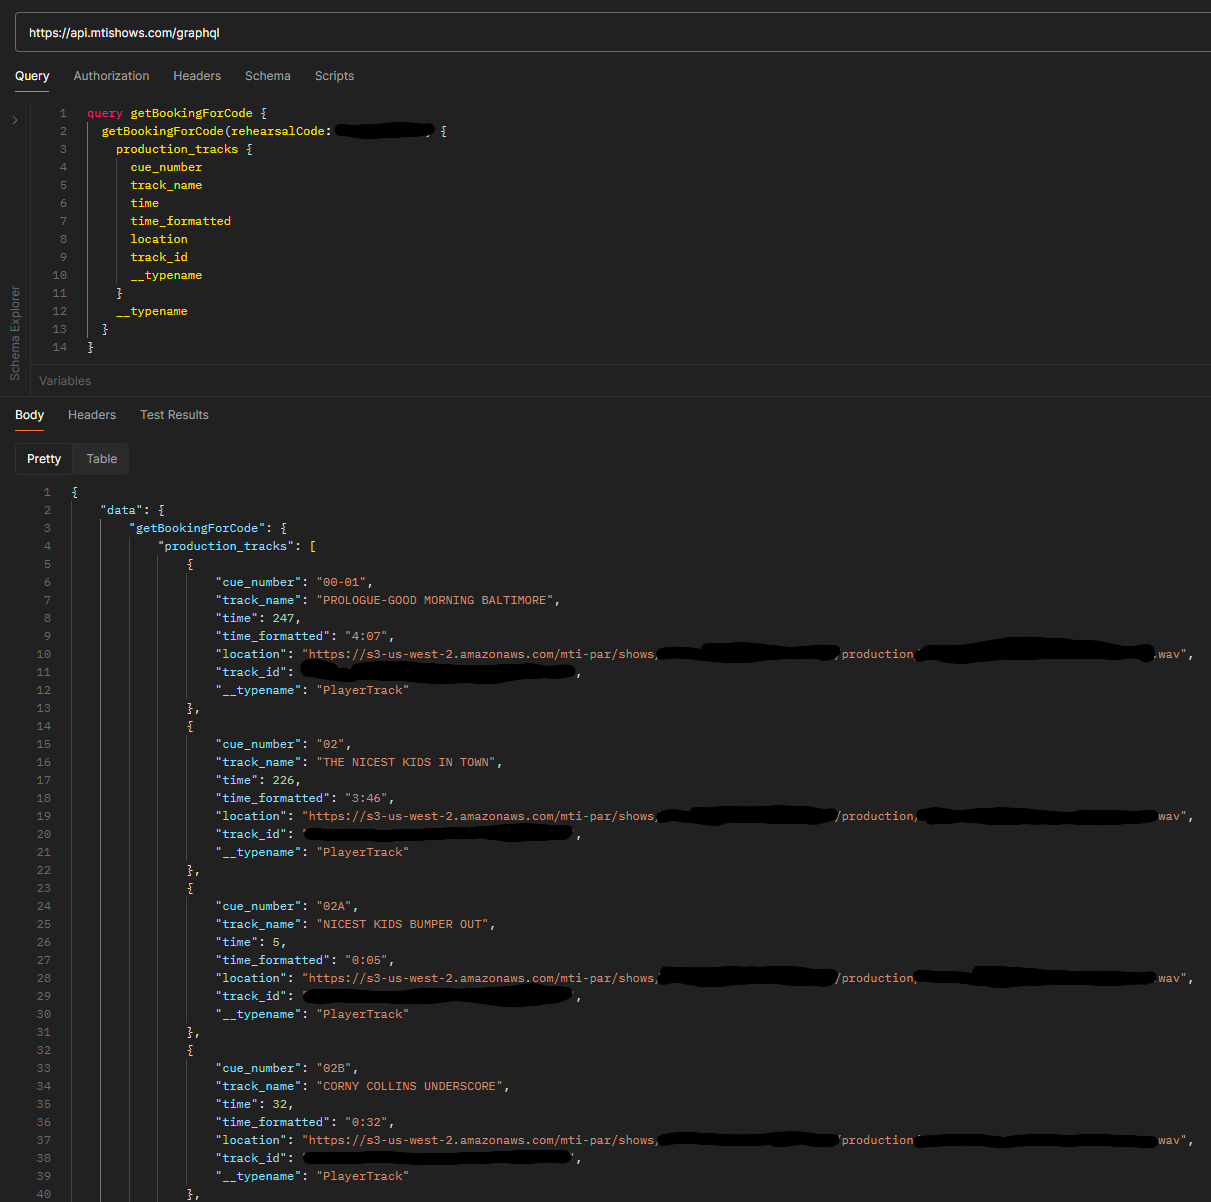Expand the Schema Explorer chevron arrow

[x=15, y=120]
